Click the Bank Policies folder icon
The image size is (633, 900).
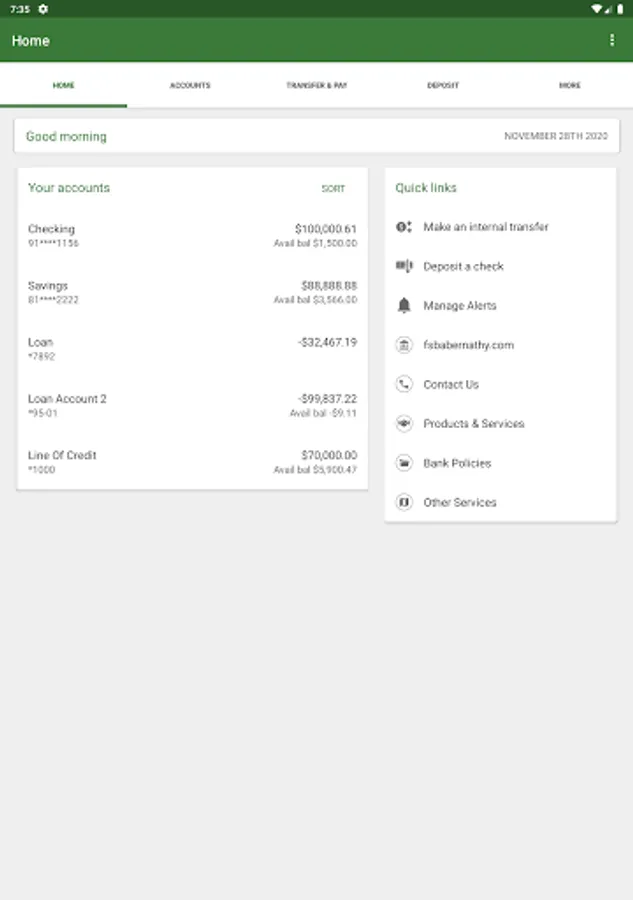(404, 463)
